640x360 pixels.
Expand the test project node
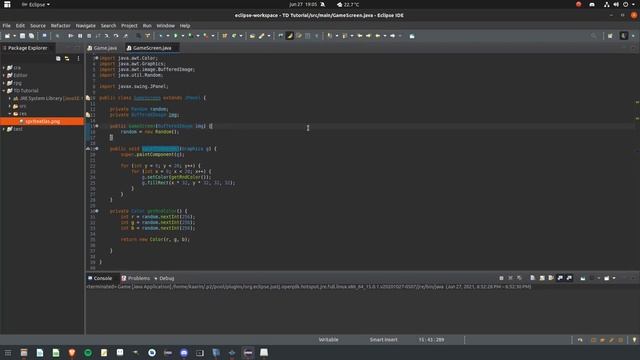[4, 129]
